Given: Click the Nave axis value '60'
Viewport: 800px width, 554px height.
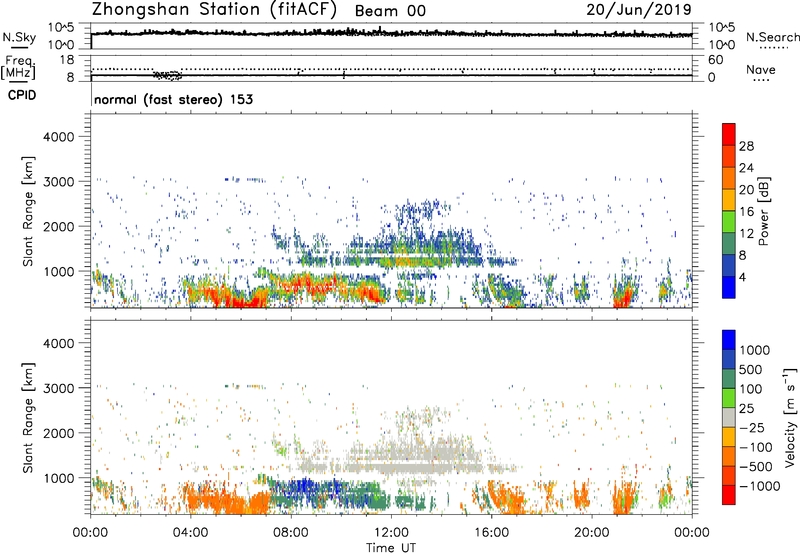Looking at the screenshot, I should [x=715, y=60].
